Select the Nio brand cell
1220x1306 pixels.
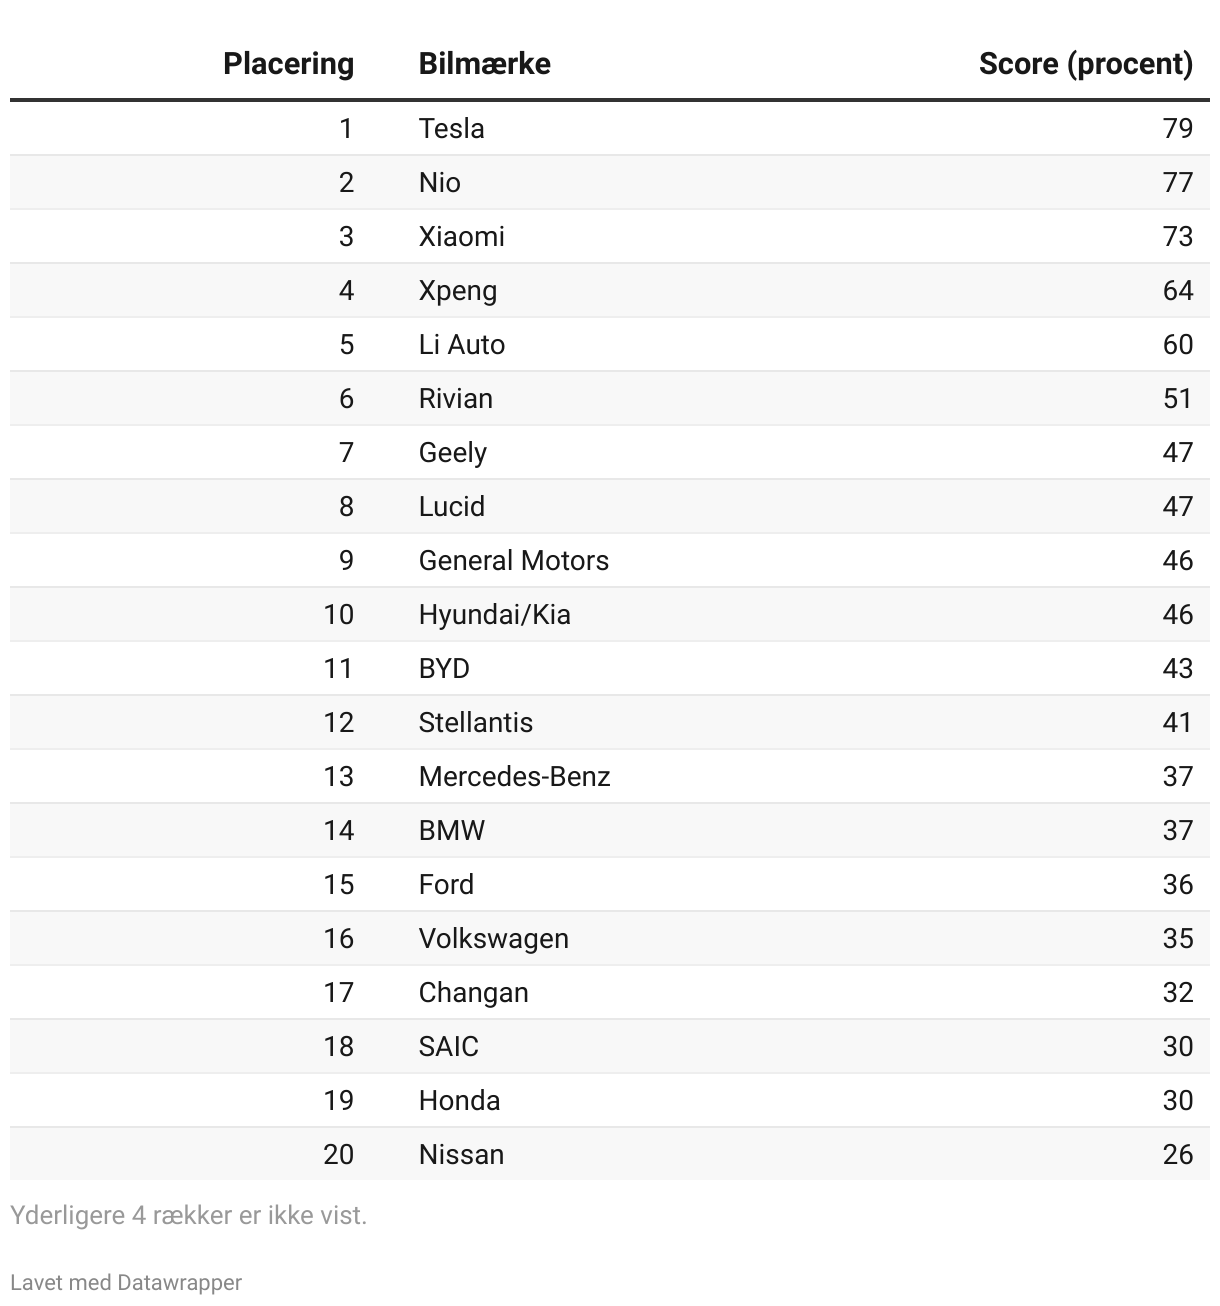click(x=439, y=182)
